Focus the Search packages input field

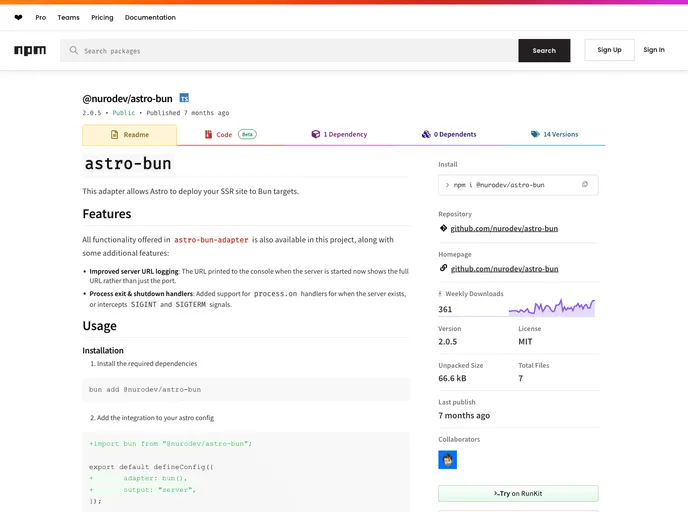289,50
